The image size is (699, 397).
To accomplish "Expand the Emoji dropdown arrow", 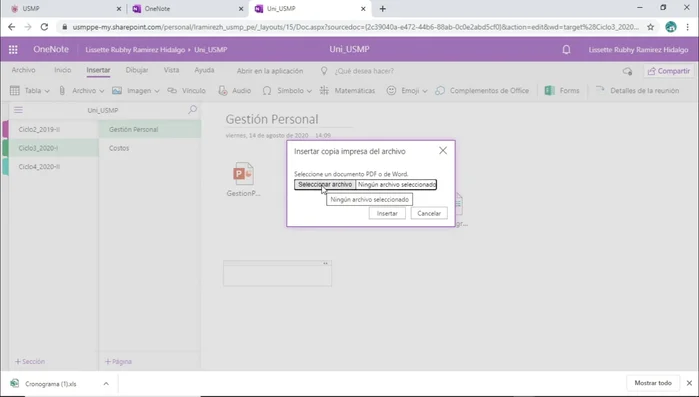I will click(x=425, y=91).
